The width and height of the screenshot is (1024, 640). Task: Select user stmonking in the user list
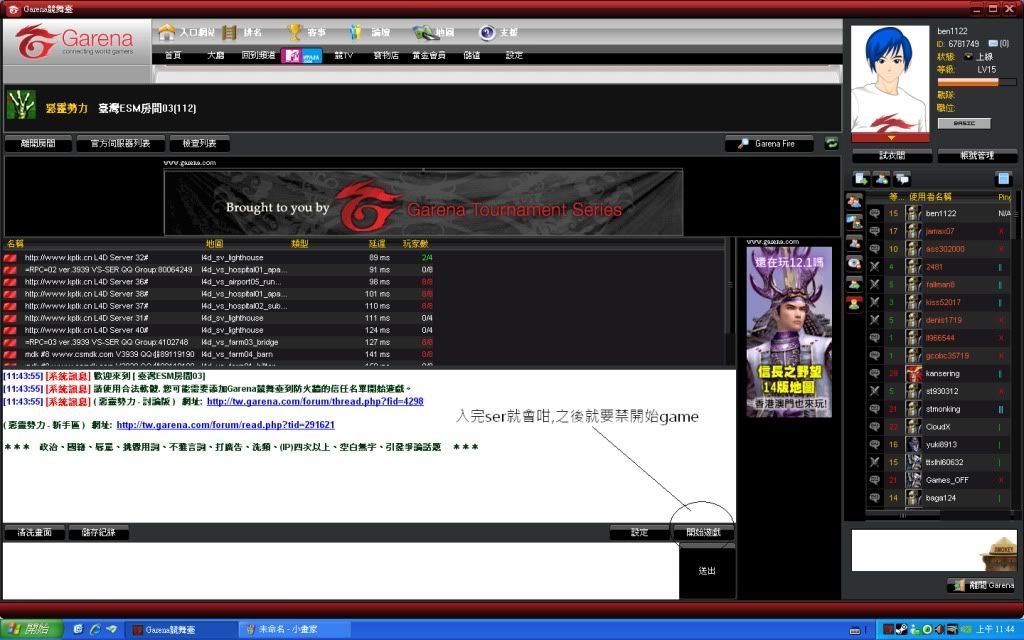tap(939, 409)
